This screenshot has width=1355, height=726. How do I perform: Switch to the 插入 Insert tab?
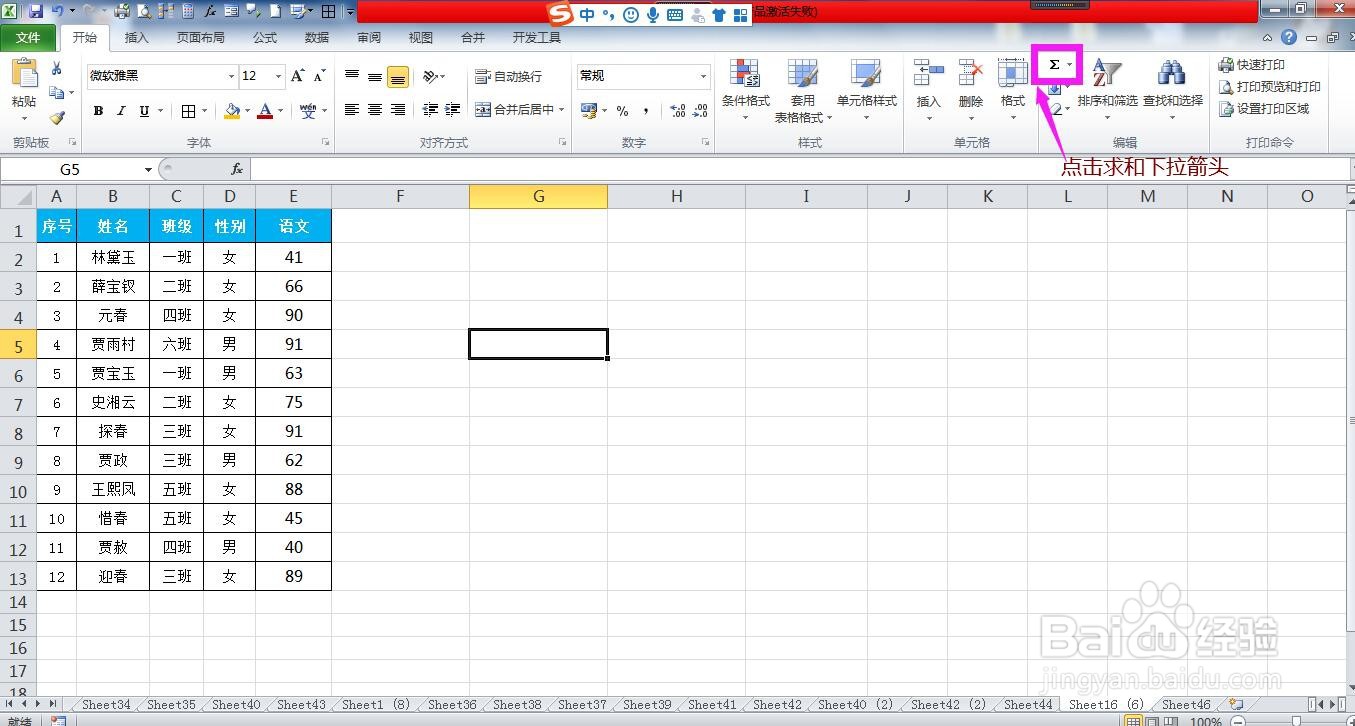136,38
